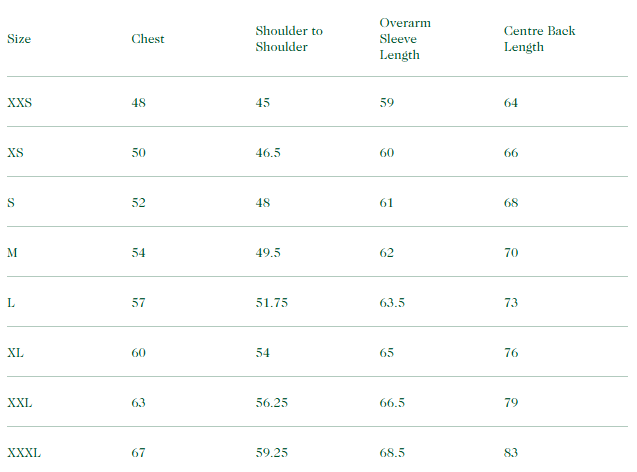The width and height of the screenshot is (637, 472).
Task: Click the XXS size row label
Action: [x=20, y=103]
